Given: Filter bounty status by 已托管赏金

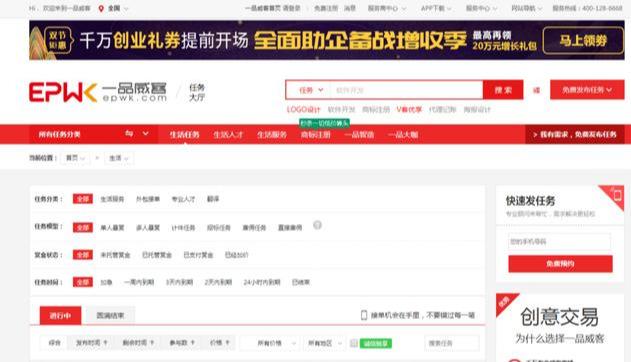Looking at the screenshot, I should (x=157, y=255).
